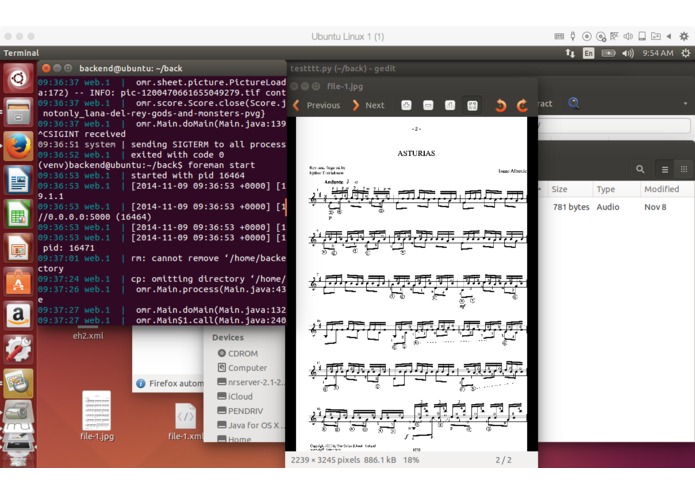
Task: Click testttt.py gedit window title bar
Action: coord(343,69)
